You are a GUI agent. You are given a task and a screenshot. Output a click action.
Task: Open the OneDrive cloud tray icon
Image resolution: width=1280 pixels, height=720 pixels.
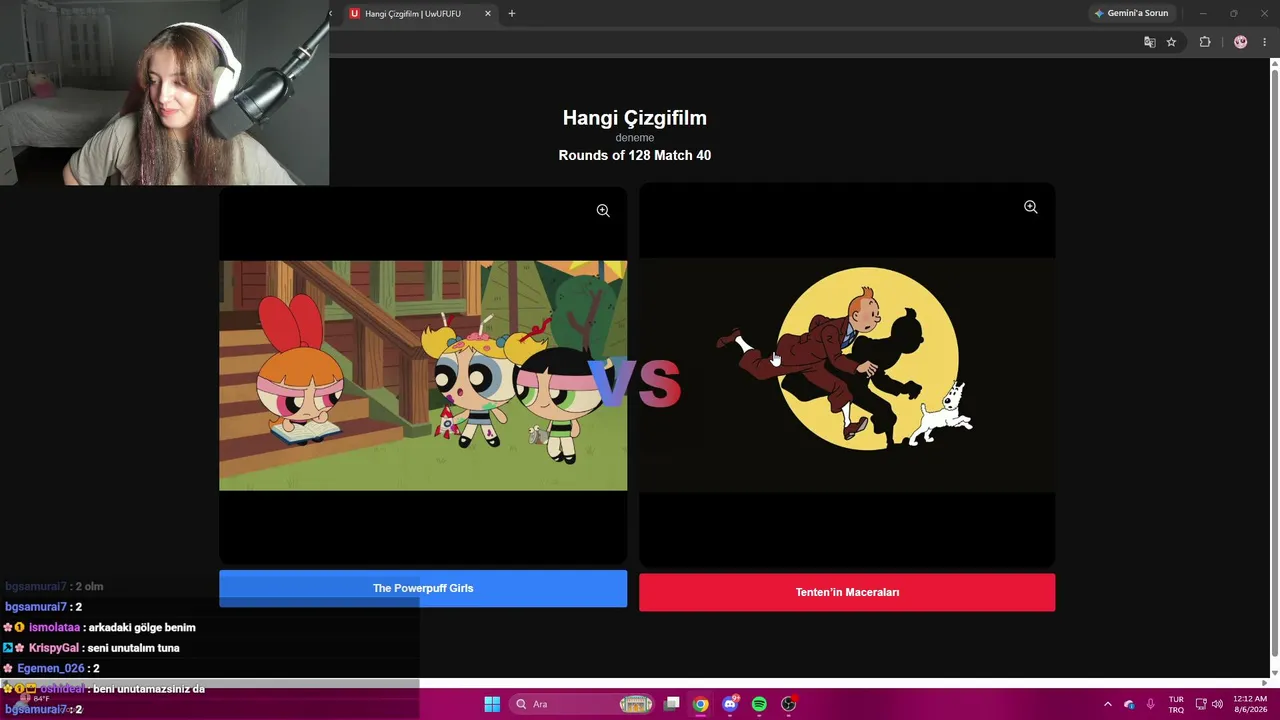tap(1129, 704)
